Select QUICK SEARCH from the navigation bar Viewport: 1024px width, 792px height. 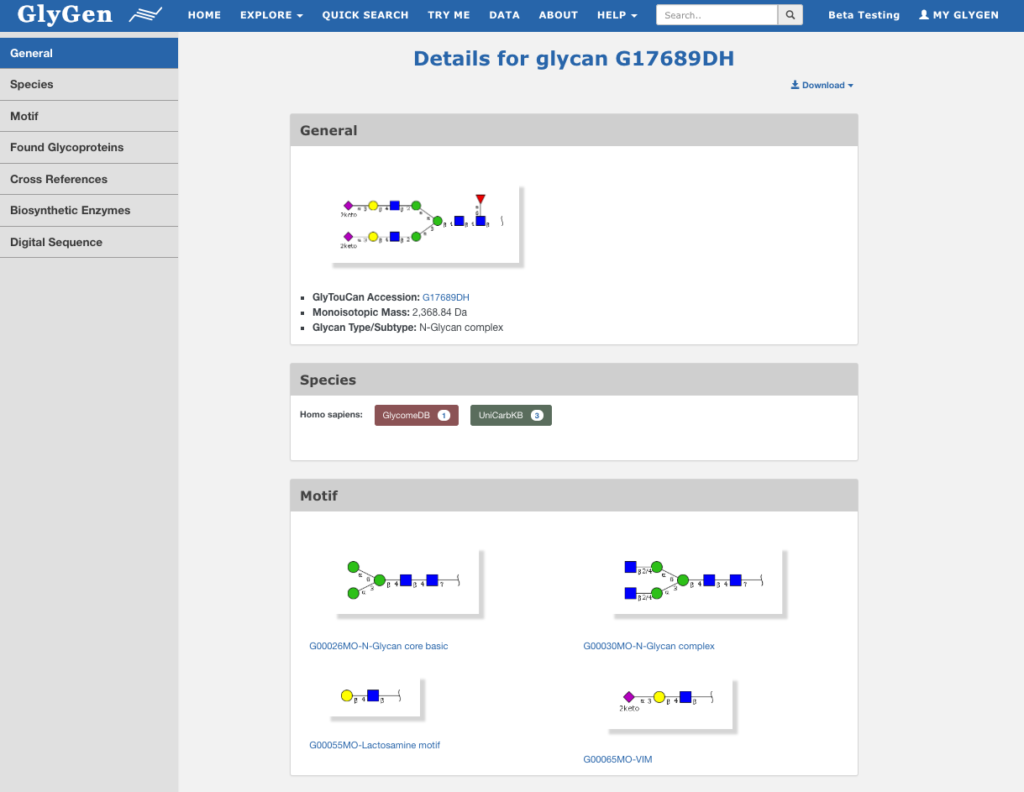[x=364, y=14]
